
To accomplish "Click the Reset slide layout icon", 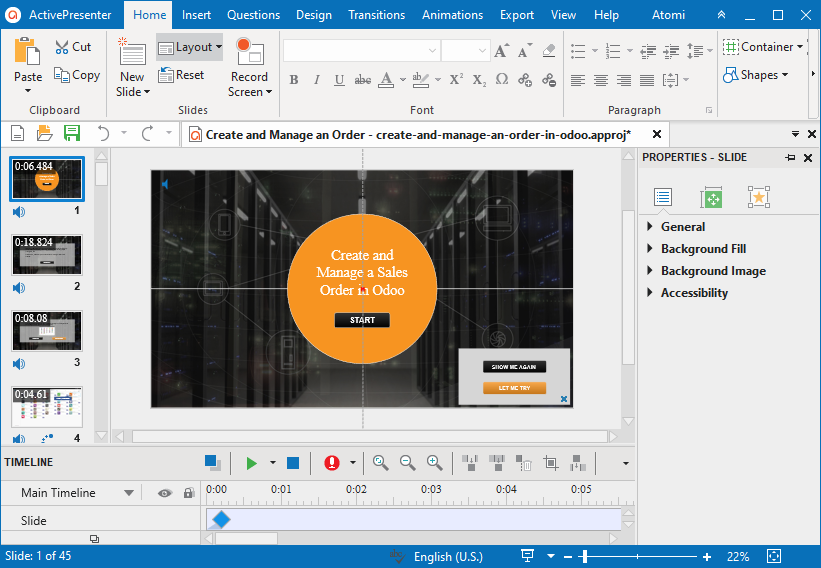I will coord(166,75).
